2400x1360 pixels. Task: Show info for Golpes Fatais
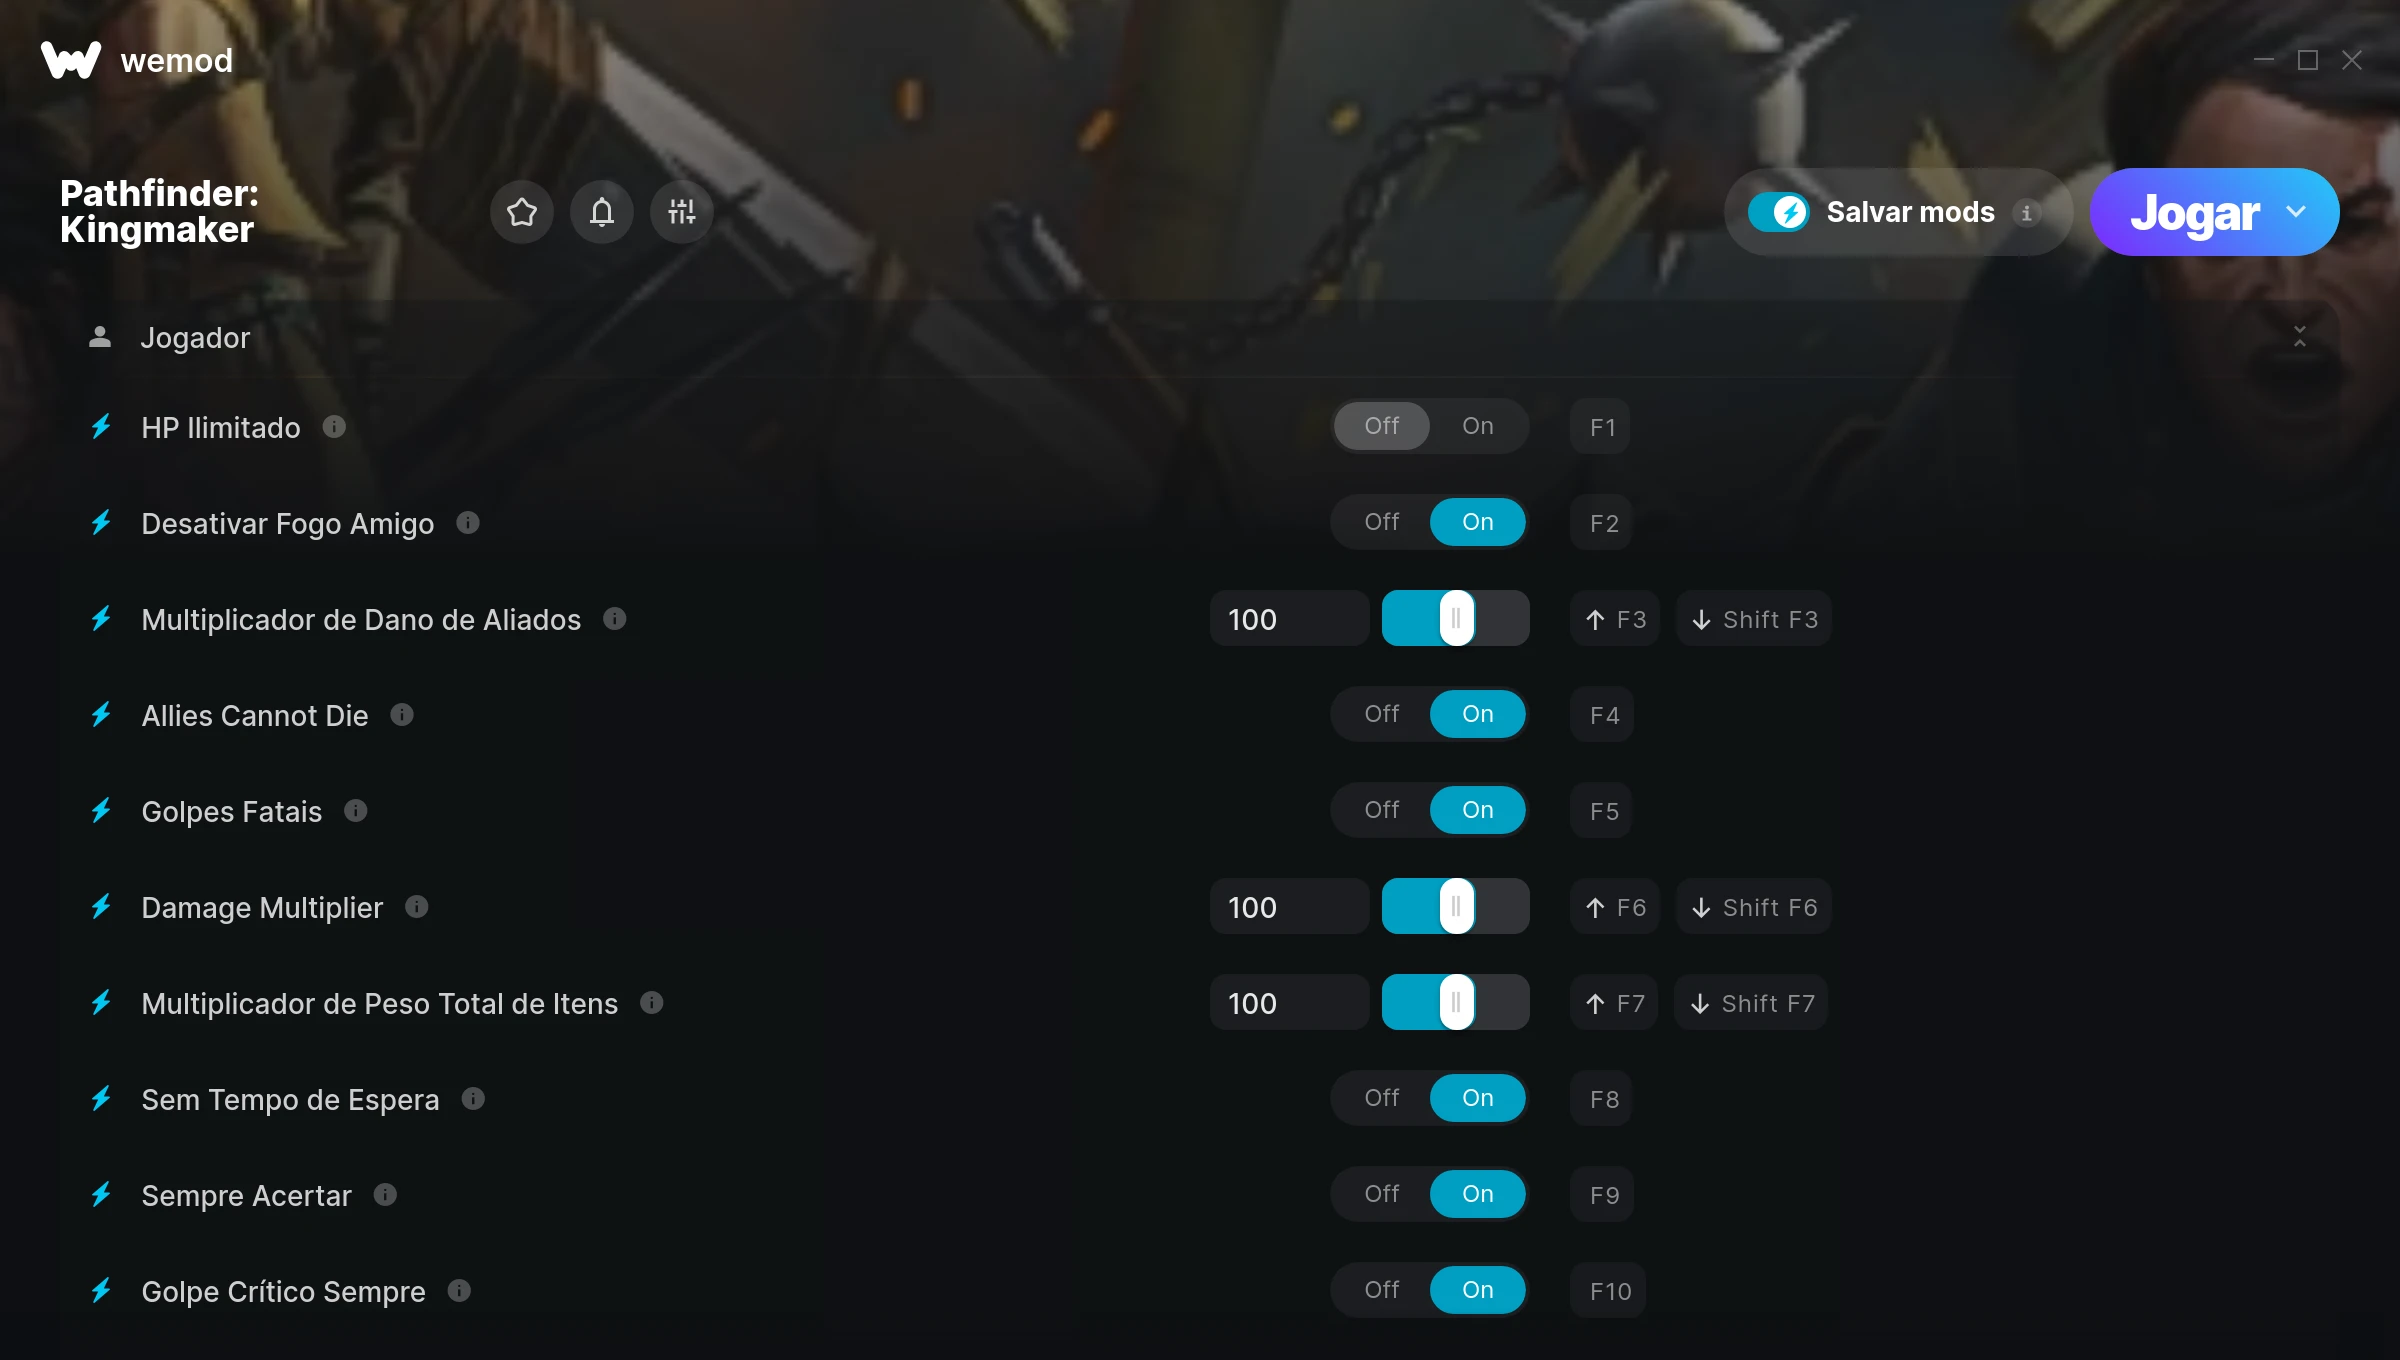pos(356,811)
